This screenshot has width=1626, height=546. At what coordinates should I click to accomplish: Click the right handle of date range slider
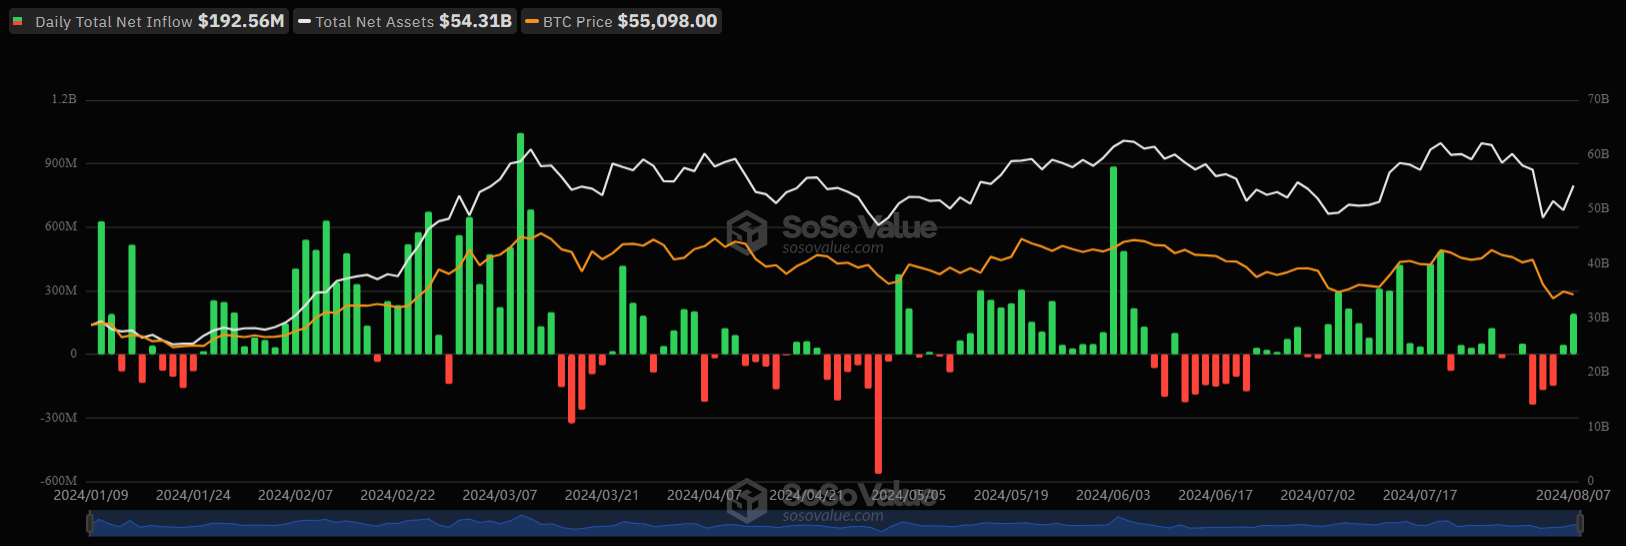[x=1580, y=523]
